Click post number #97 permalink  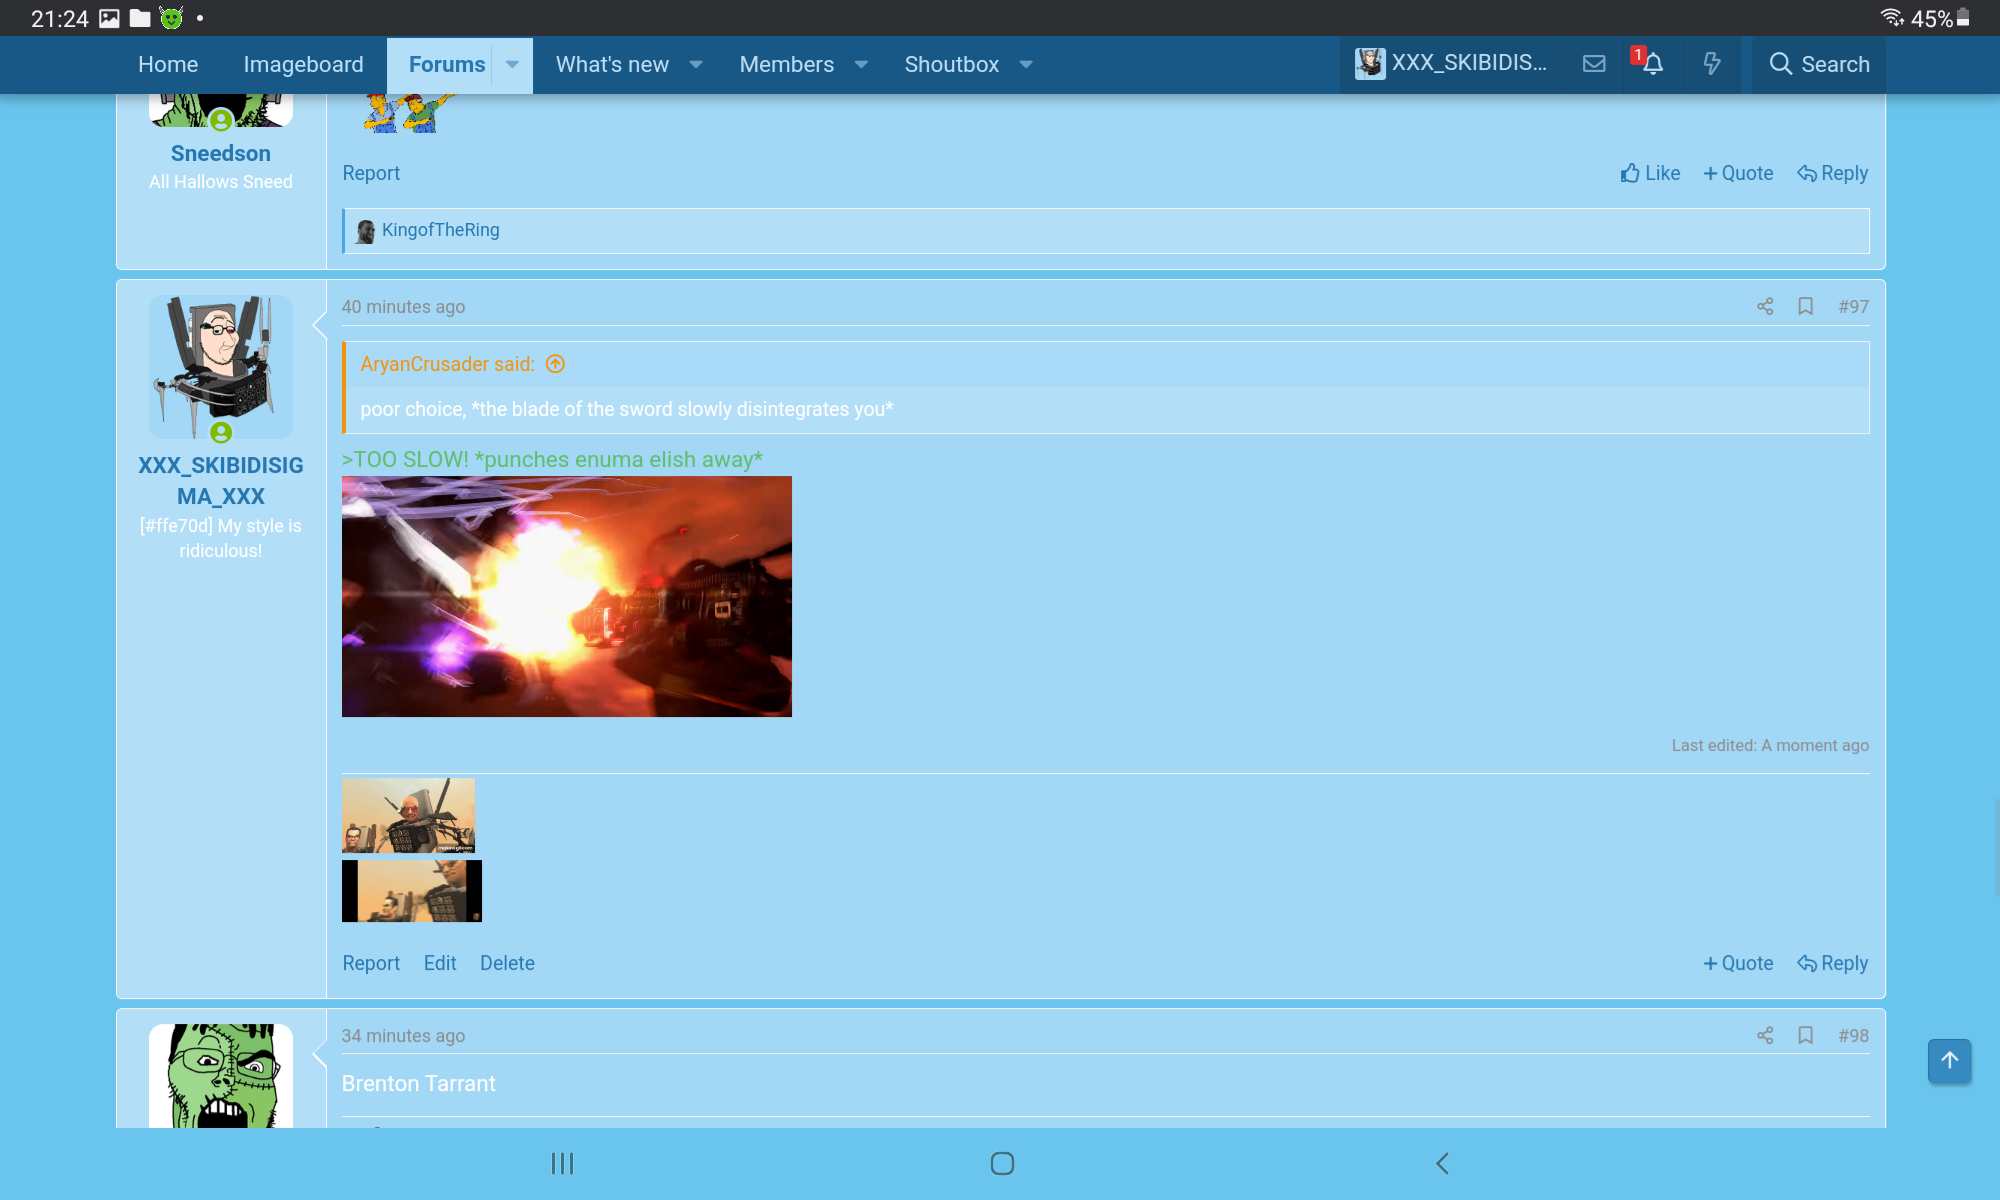[x=1853, y=306]
